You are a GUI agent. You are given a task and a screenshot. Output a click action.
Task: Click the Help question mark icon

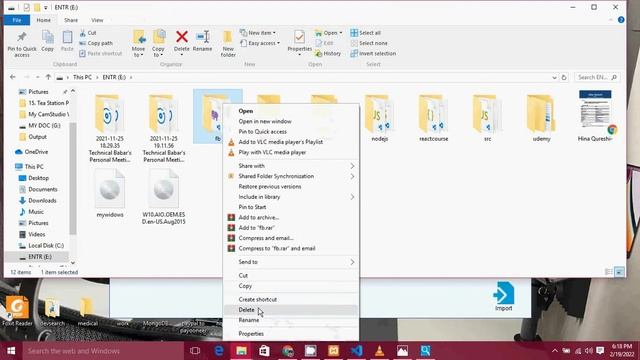[621, 20]
